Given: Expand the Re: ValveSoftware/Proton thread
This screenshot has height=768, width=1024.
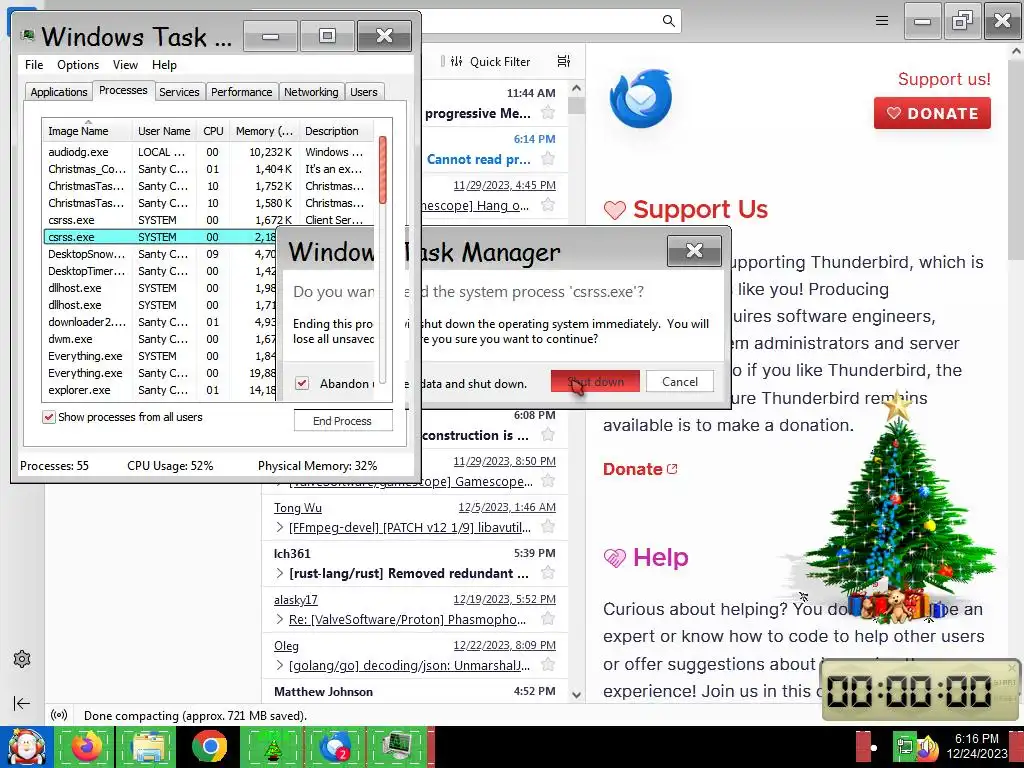Looking at the screenshot, I should pyautogui.click(x=280, y=619).
